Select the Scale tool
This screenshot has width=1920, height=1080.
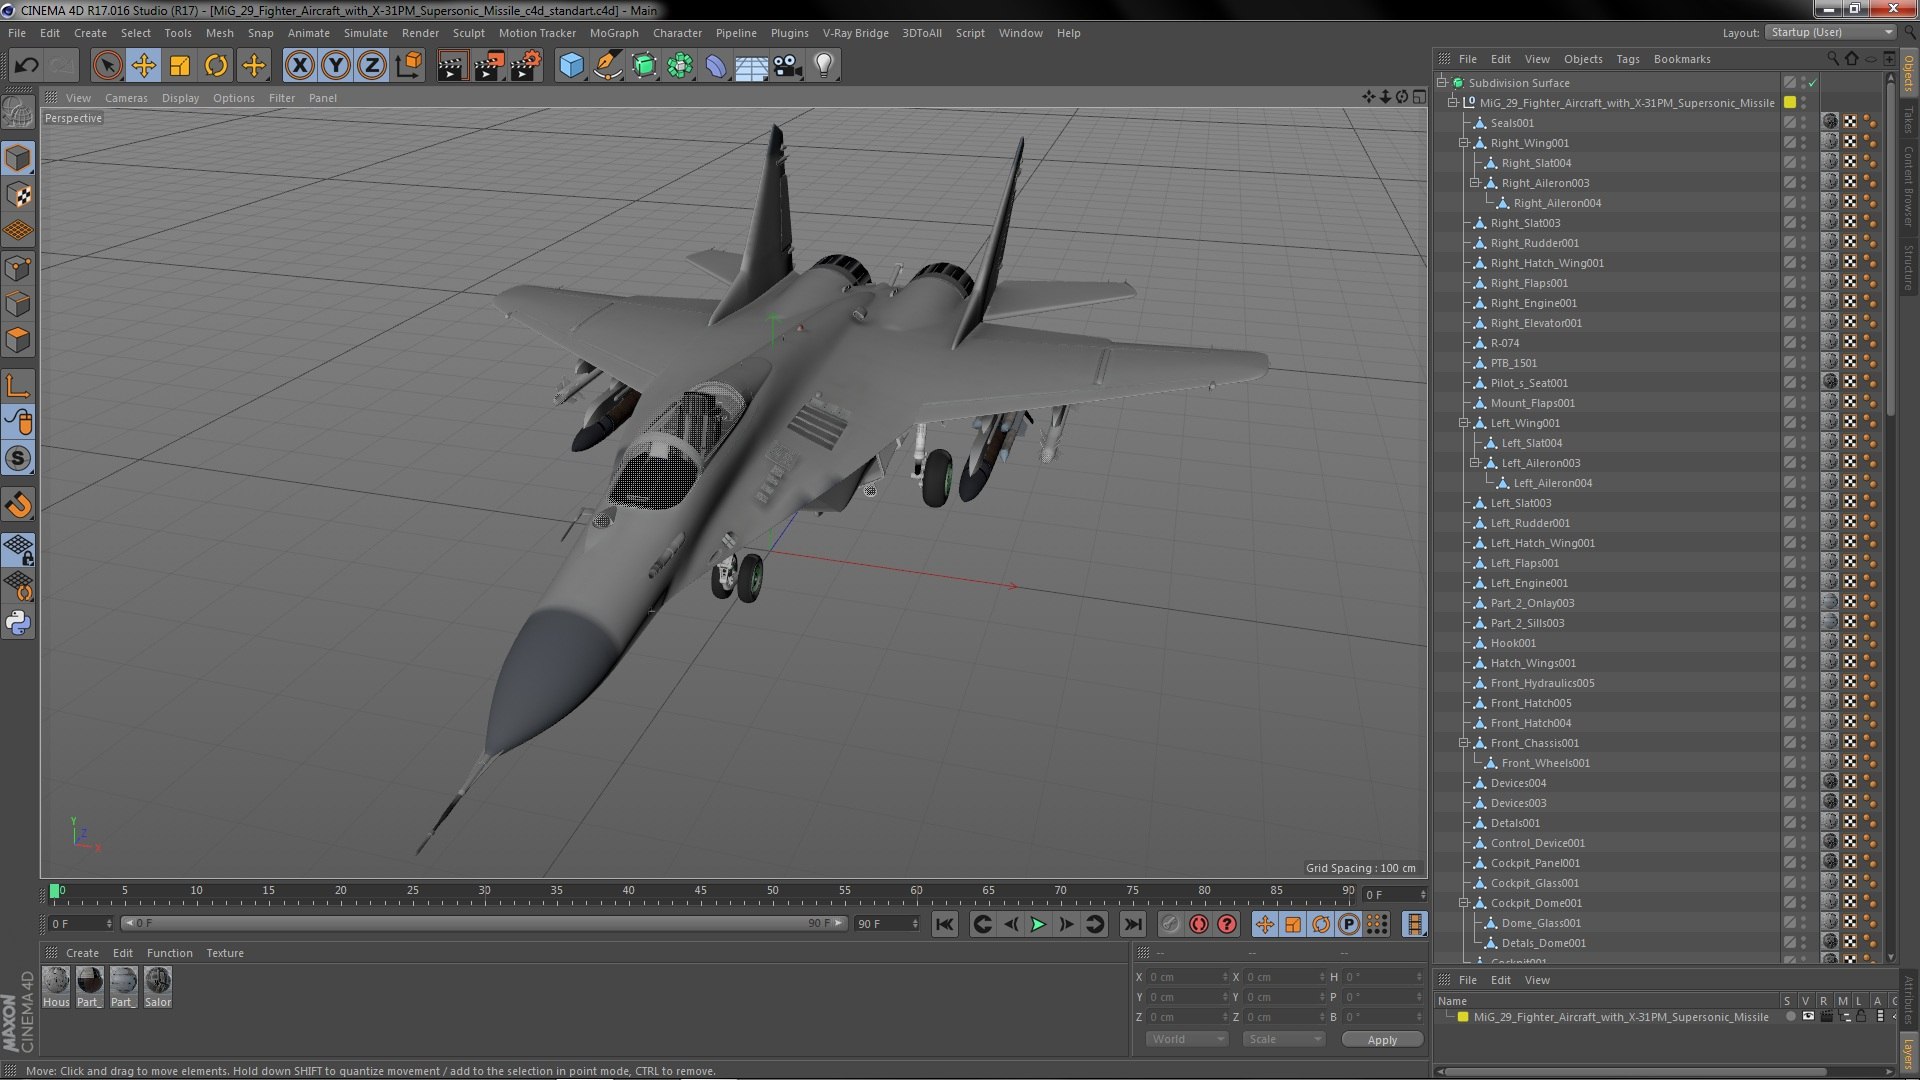pyautogui.click(x=180, y=66)
